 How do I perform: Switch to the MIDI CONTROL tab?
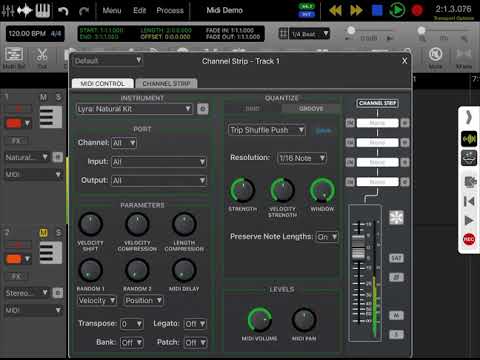tap(103, 83)
